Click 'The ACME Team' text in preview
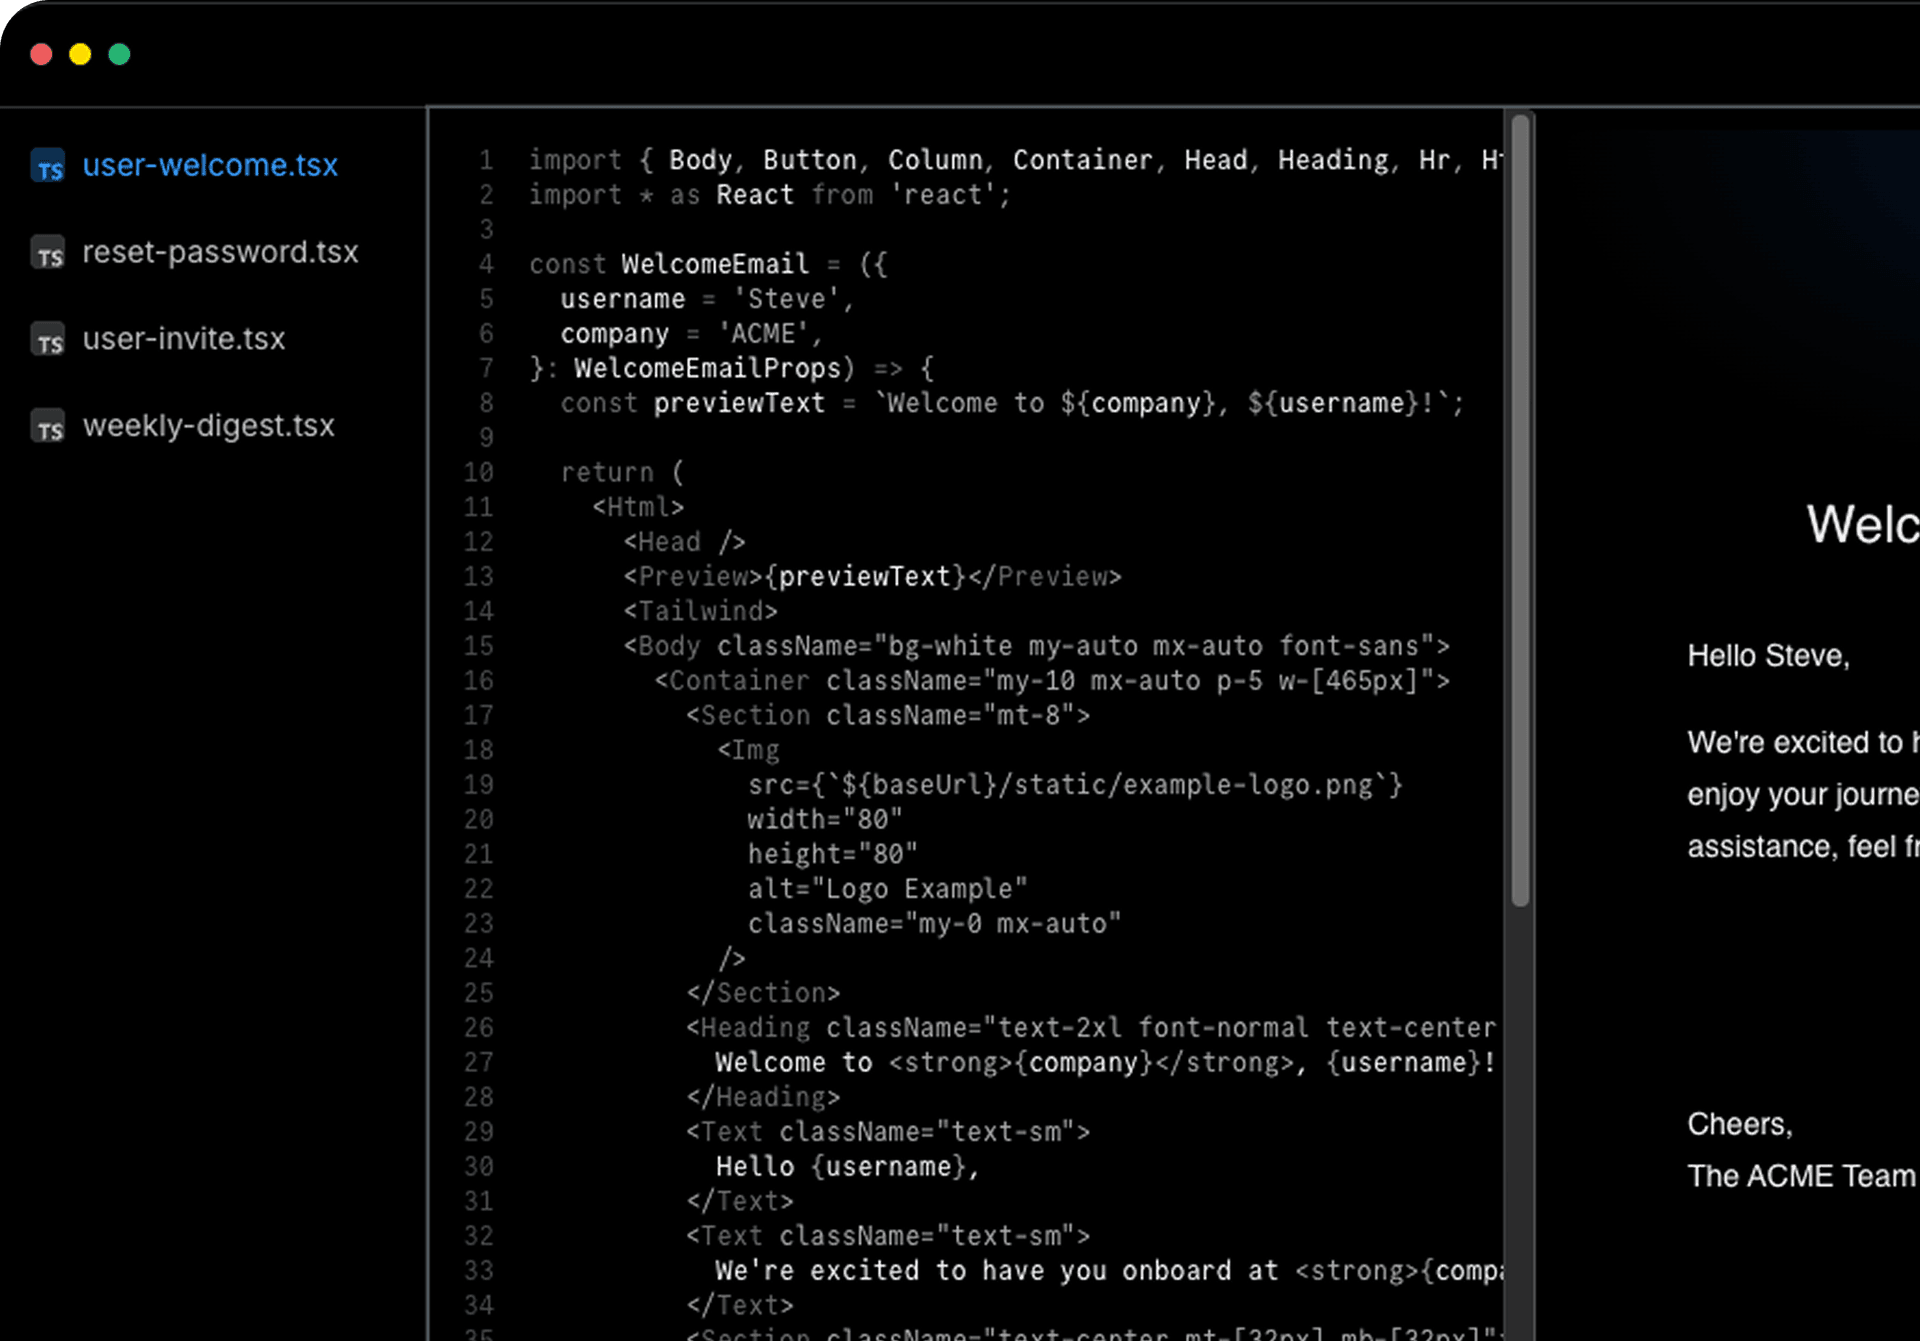 click(1800, 1176)
